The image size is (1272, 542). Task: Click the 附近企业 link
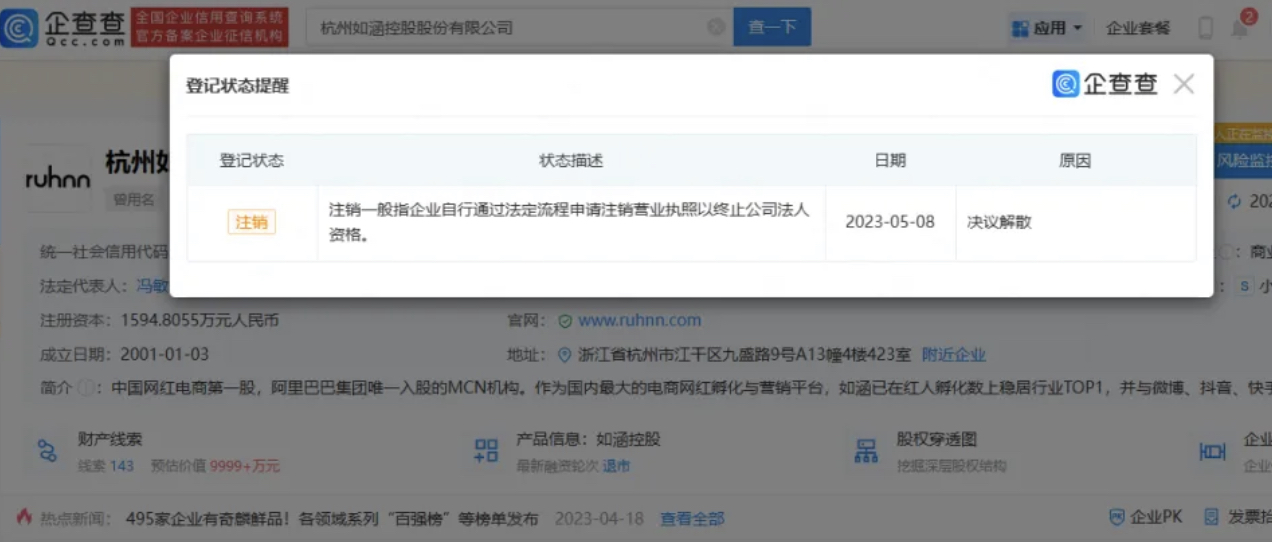(x=954, y=354)
